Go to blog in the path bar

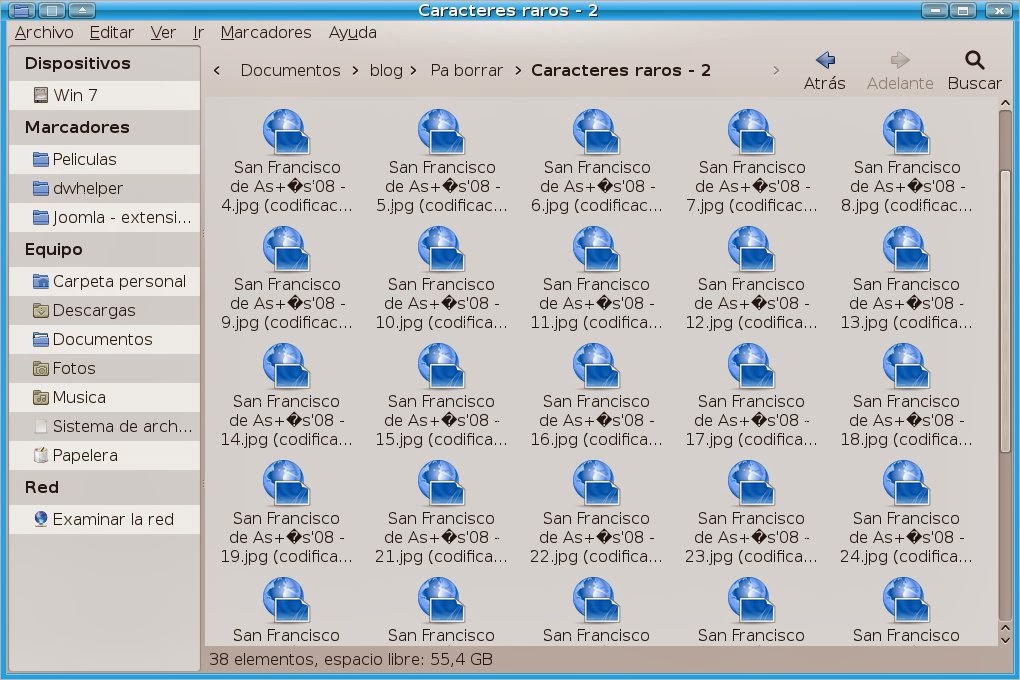coord(386,70)
